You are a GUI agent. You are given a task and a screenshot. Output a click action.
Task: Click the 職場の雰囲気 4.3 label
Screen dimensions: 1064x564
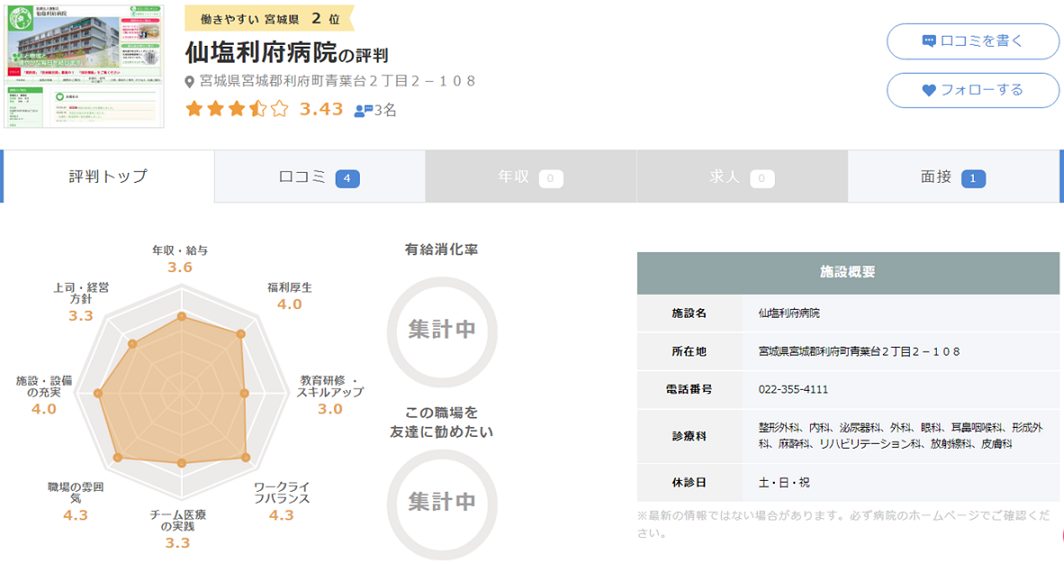click(75, 502)
